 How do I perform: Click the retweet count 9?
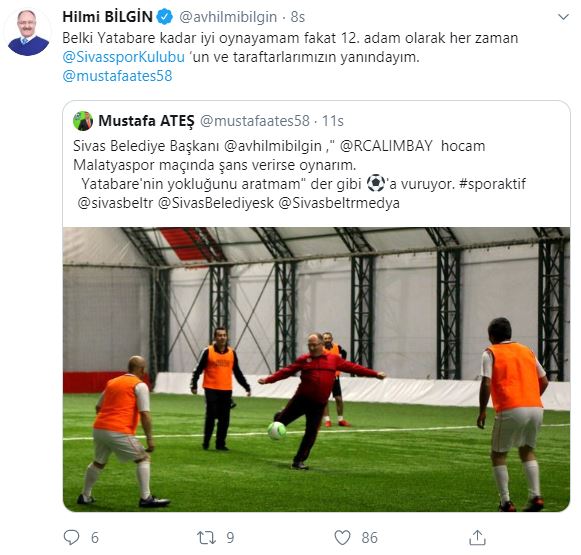tap(230, 538)
